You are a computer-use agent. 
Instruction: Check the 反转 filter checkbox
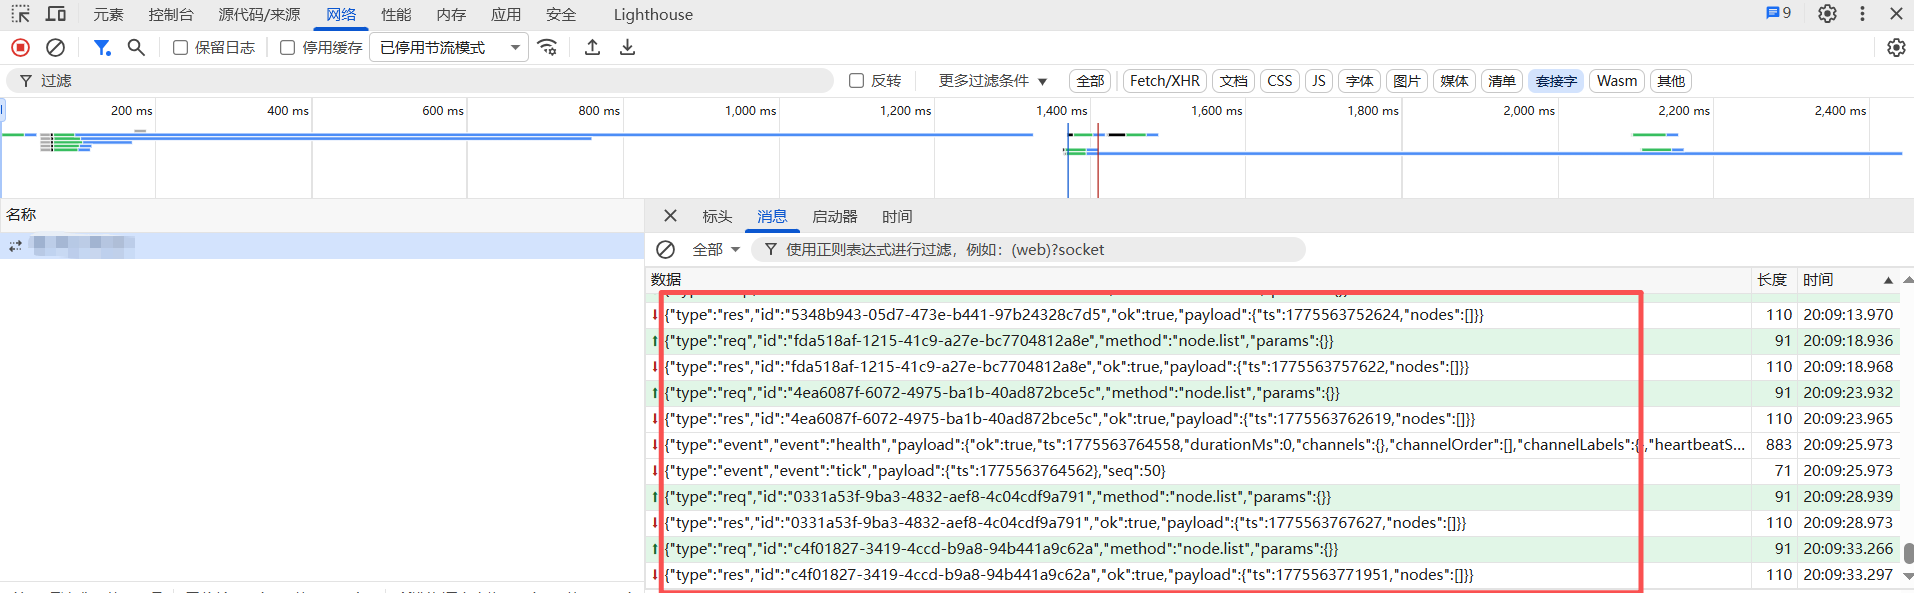pyautogui.click(x=857, y=81)
